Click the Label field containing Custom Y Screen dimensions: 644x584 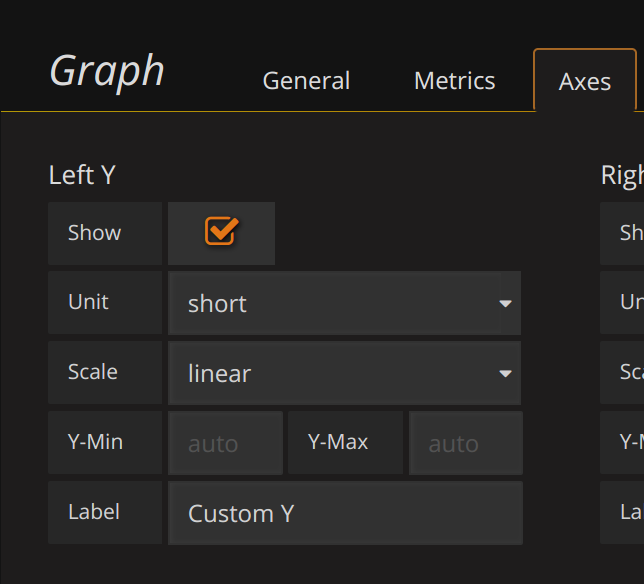coord(345,513)
